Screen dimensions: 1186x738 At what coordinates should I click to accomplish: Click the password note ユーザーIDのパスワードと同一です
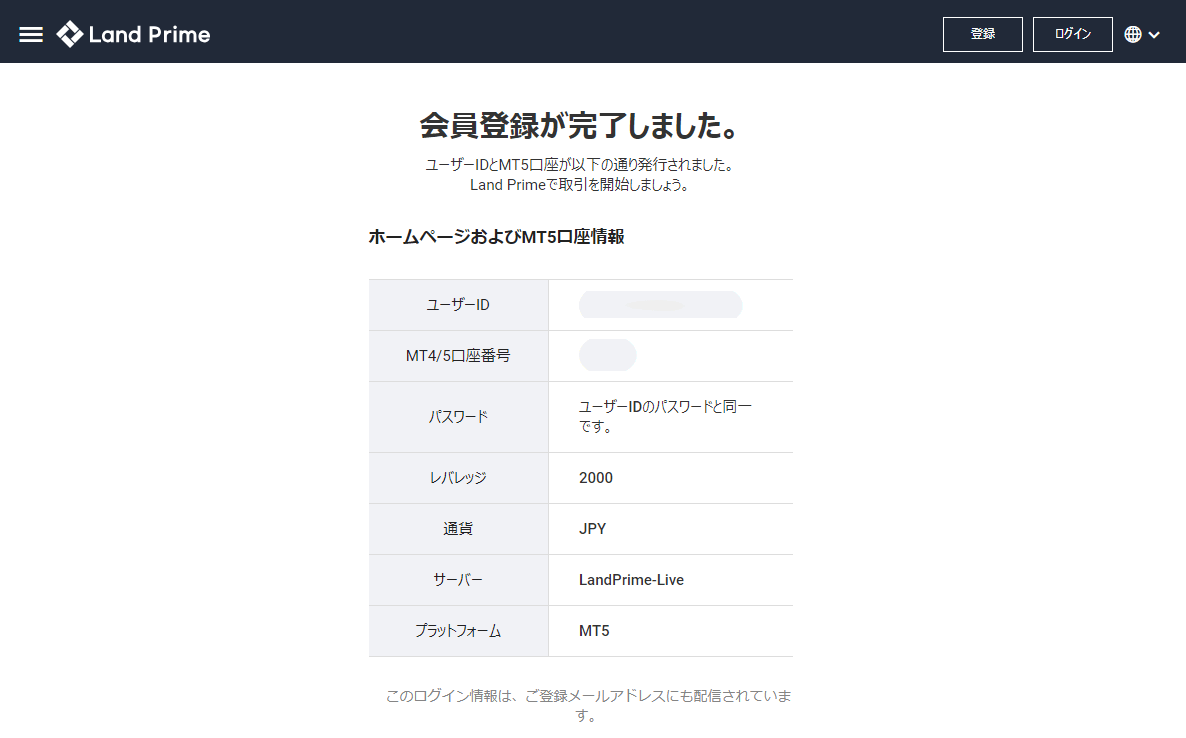[x=666, y=417]
